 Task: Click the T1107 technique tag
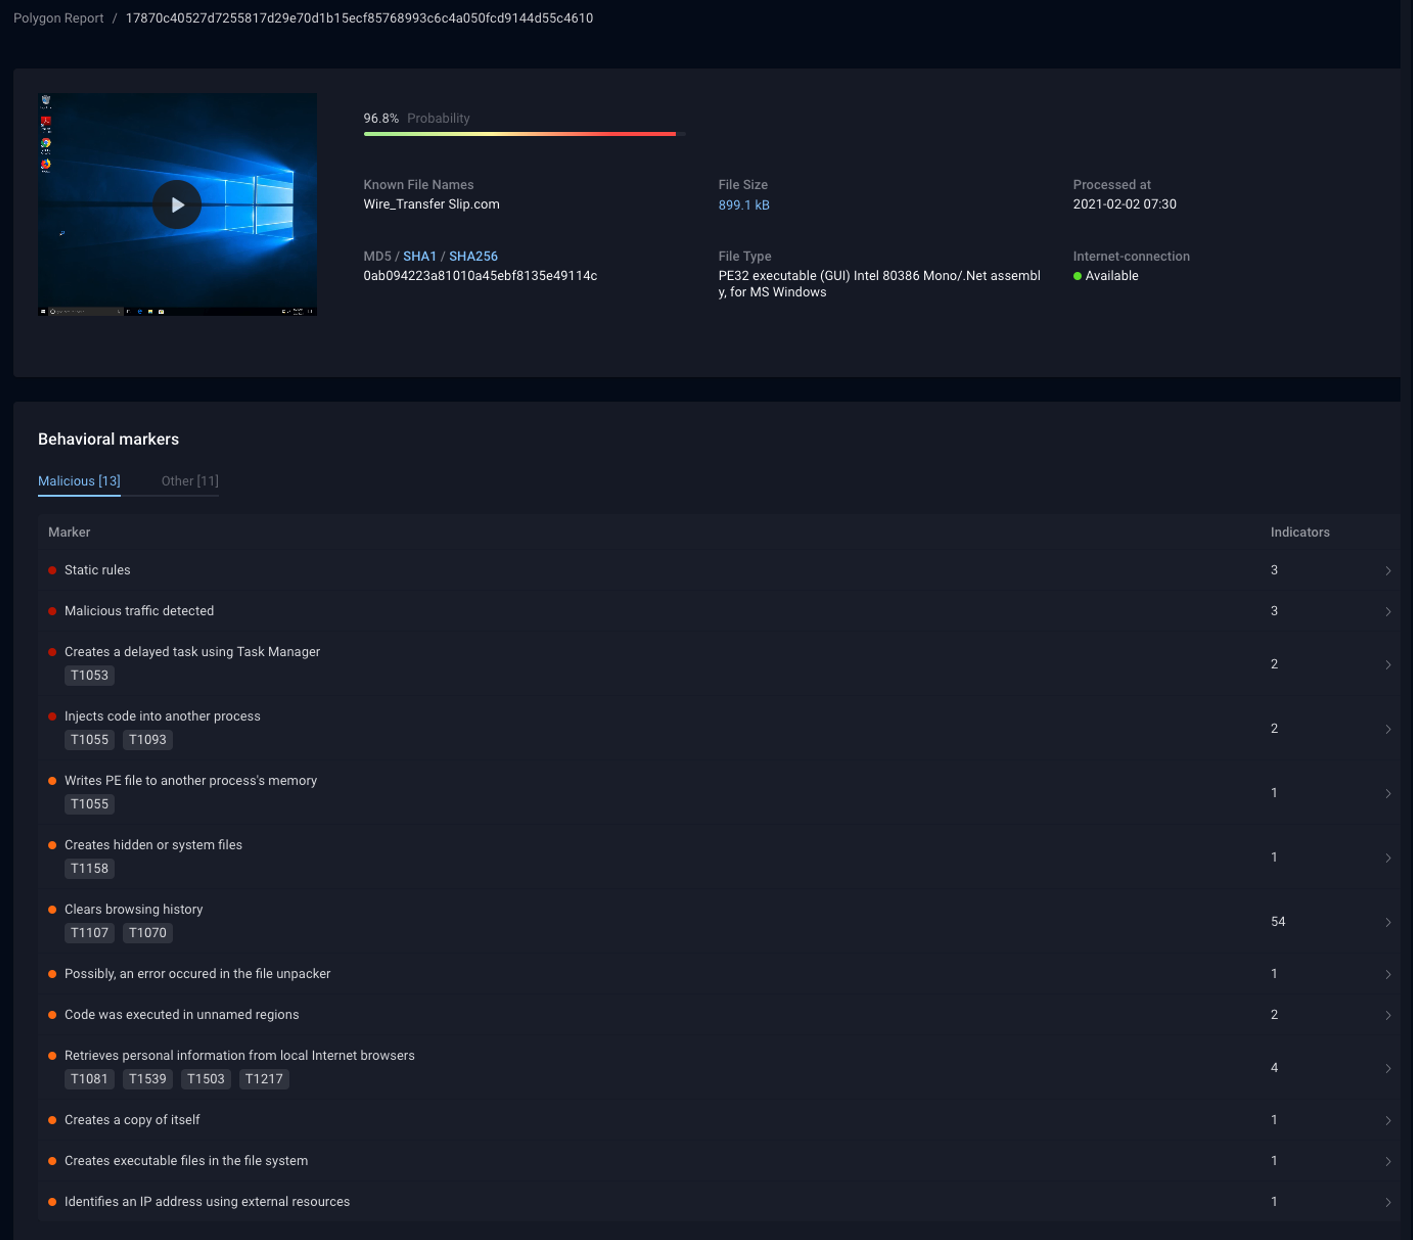point(89,933)
